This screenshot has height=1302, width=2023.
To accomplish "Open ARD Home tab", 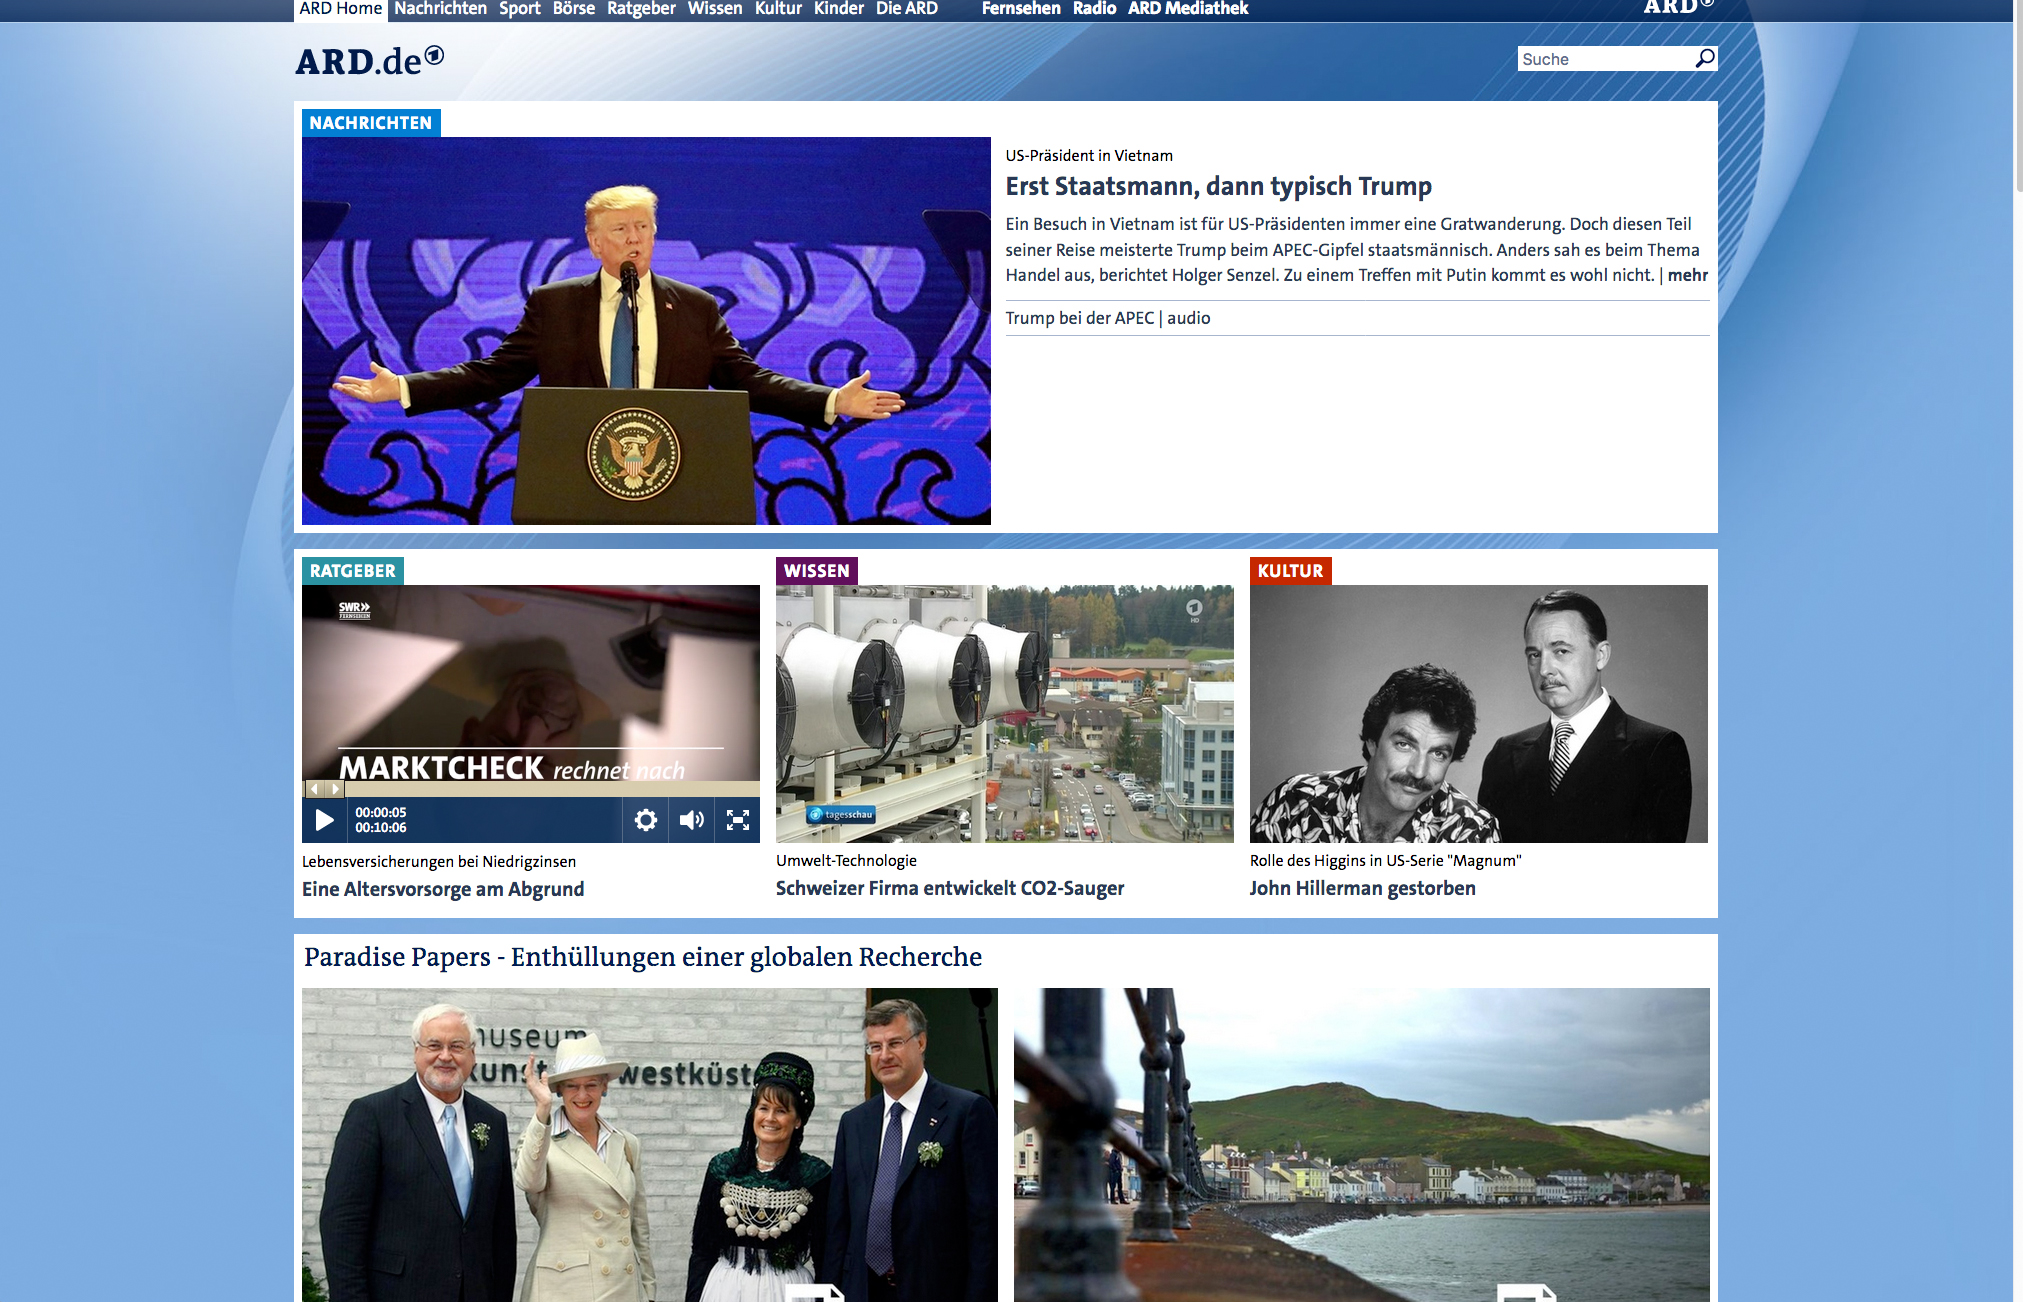I will point(340,9).
